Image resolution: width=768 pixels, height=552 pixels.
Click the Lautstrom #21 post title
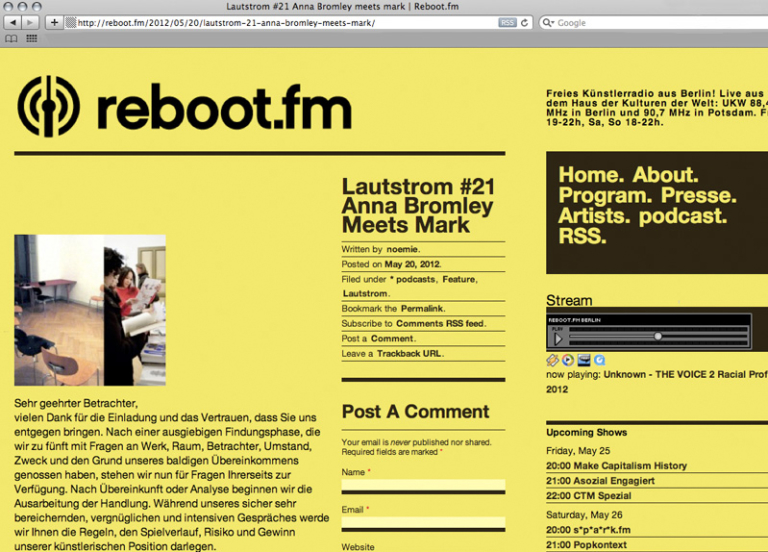418,206
